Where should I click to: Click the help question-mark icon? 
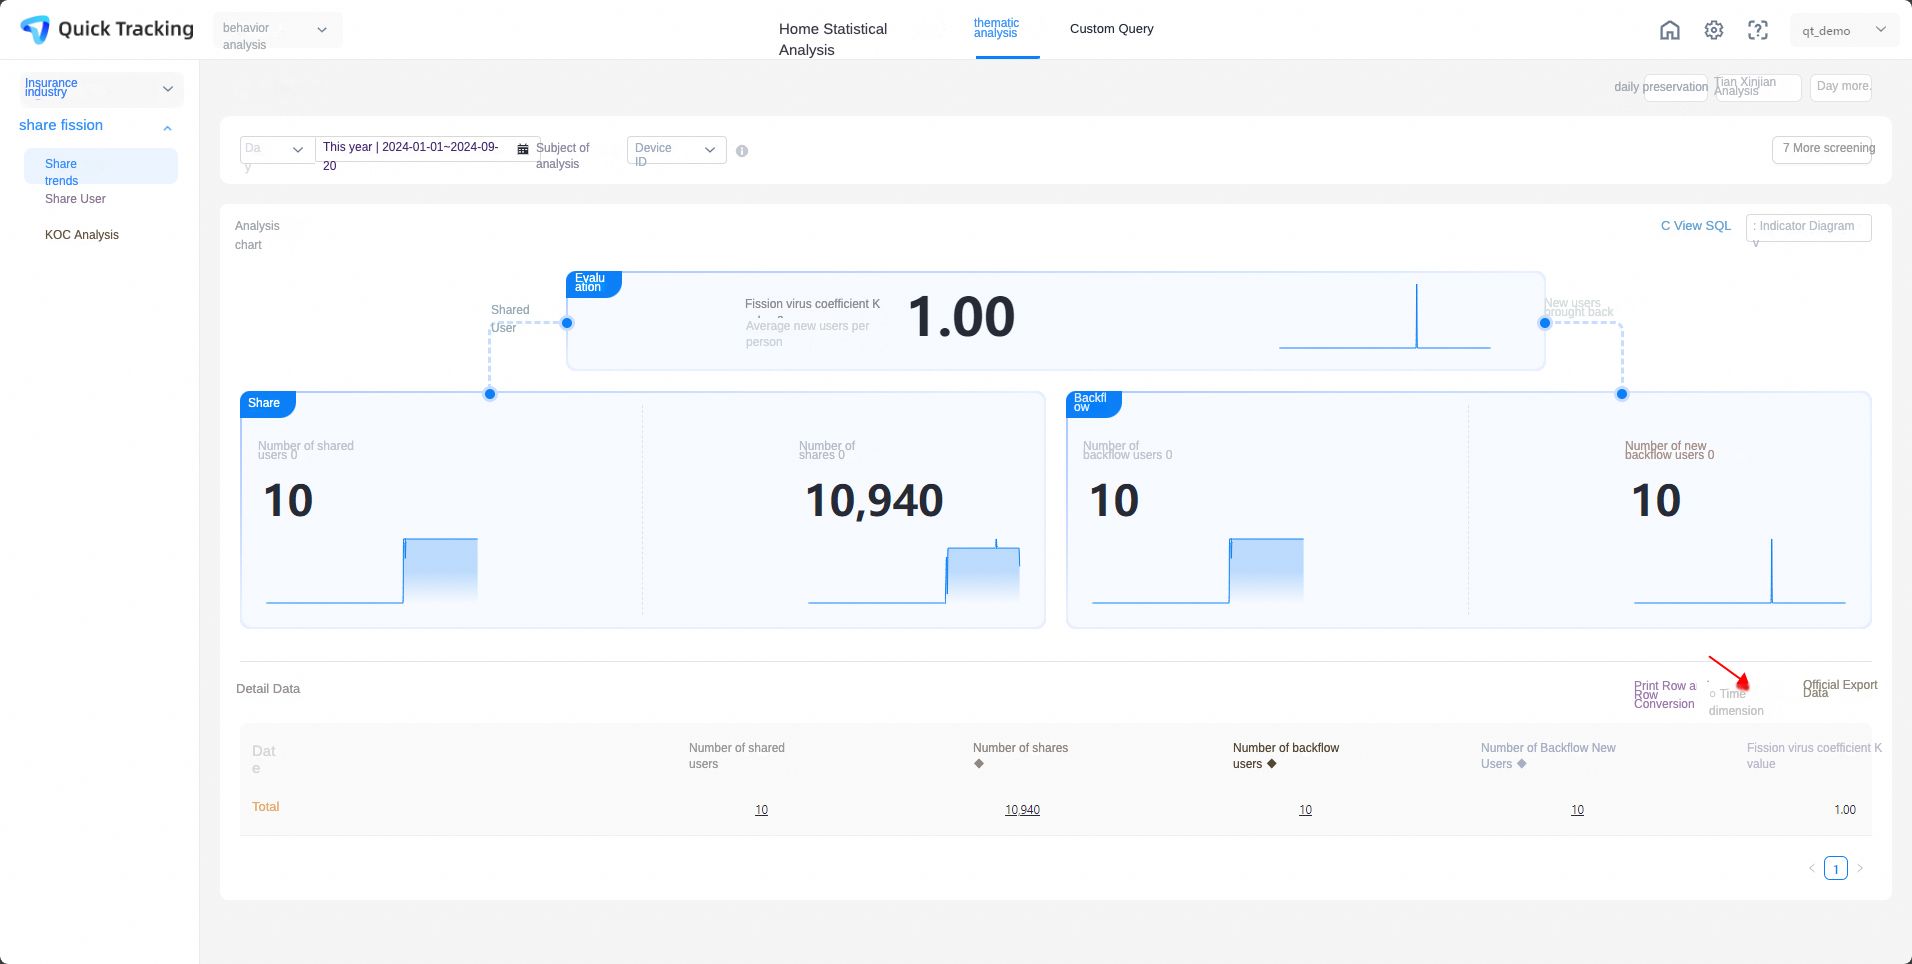coord(1758,30)
